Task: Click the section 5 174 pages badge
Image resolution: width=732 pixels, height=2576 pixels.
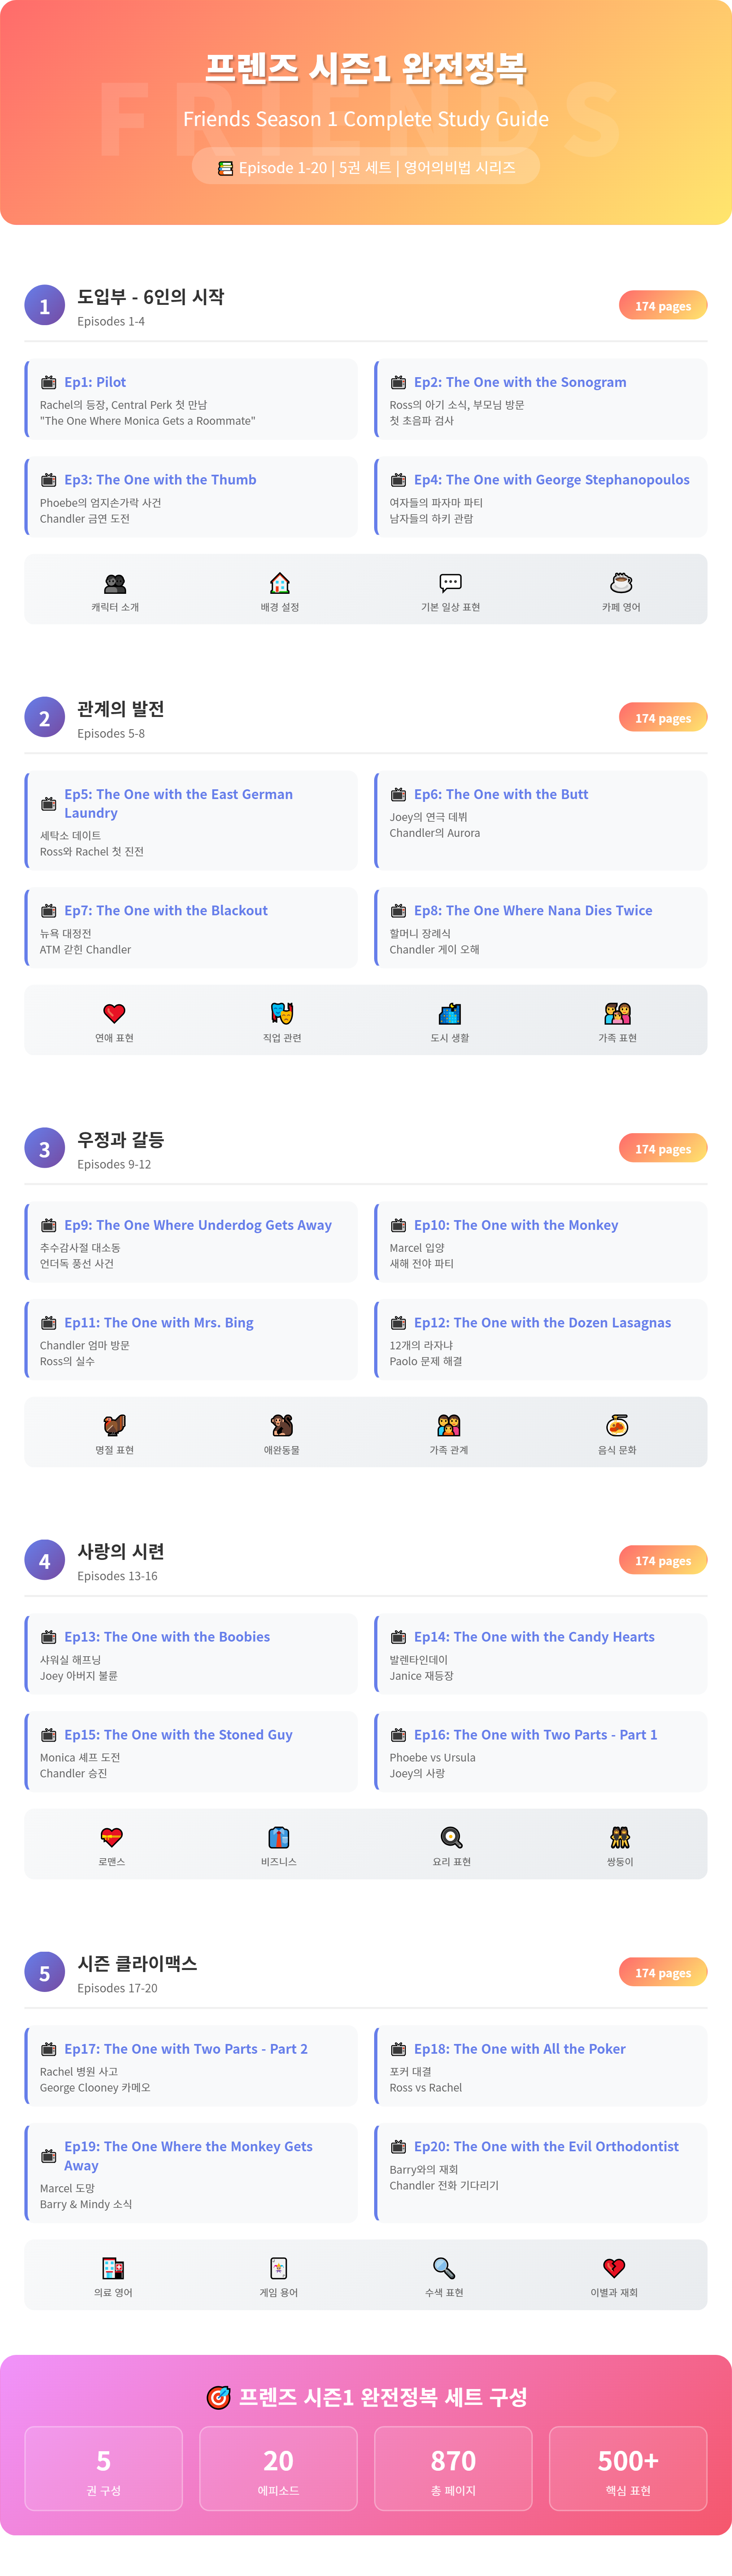Action: click(x=663, y=1973)
